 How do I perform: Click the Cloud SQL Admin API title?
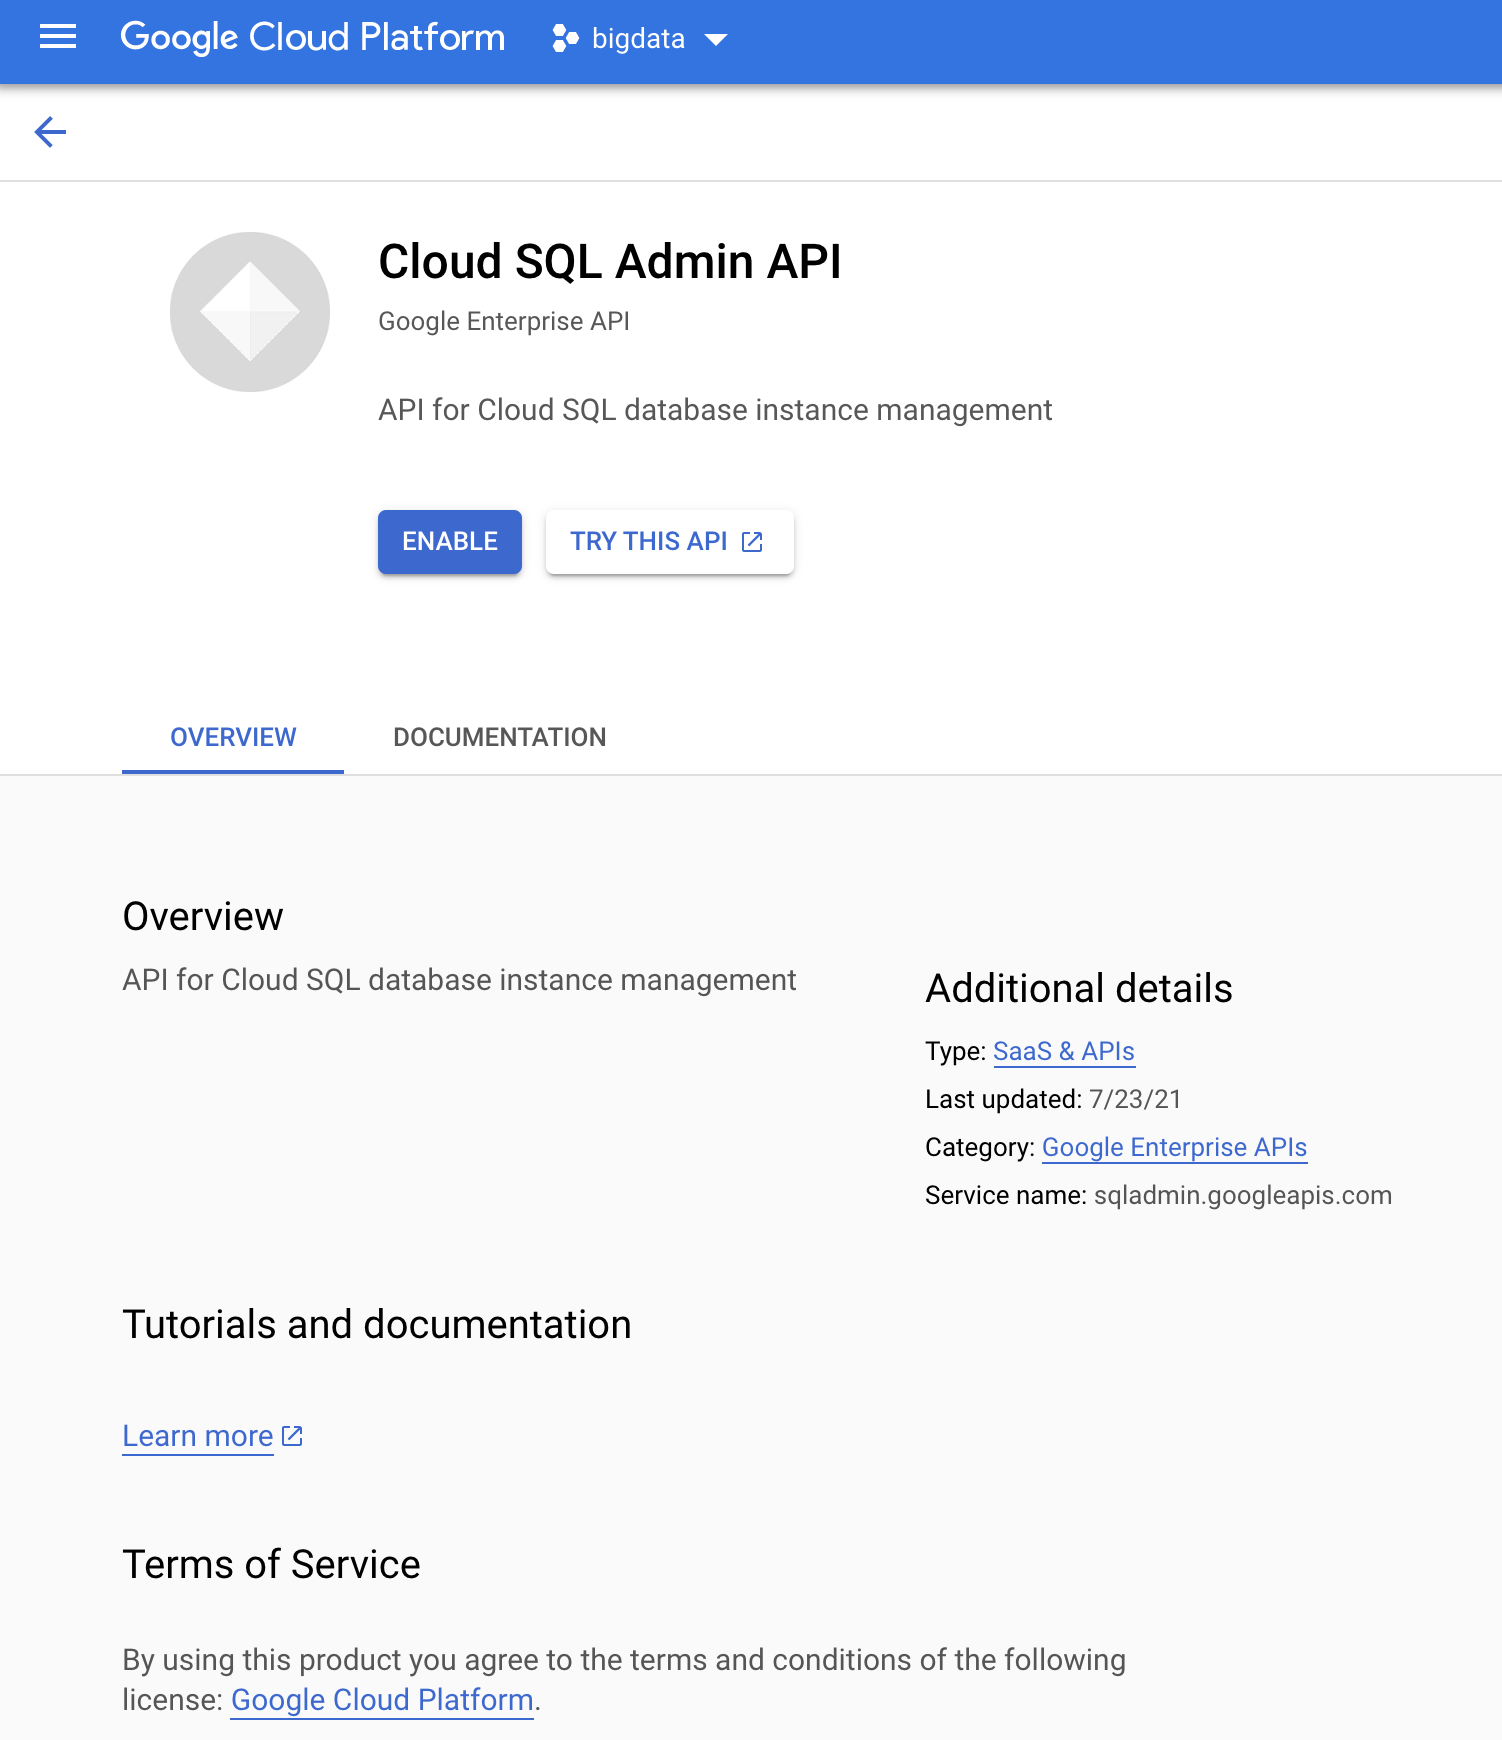coord(610,262)
